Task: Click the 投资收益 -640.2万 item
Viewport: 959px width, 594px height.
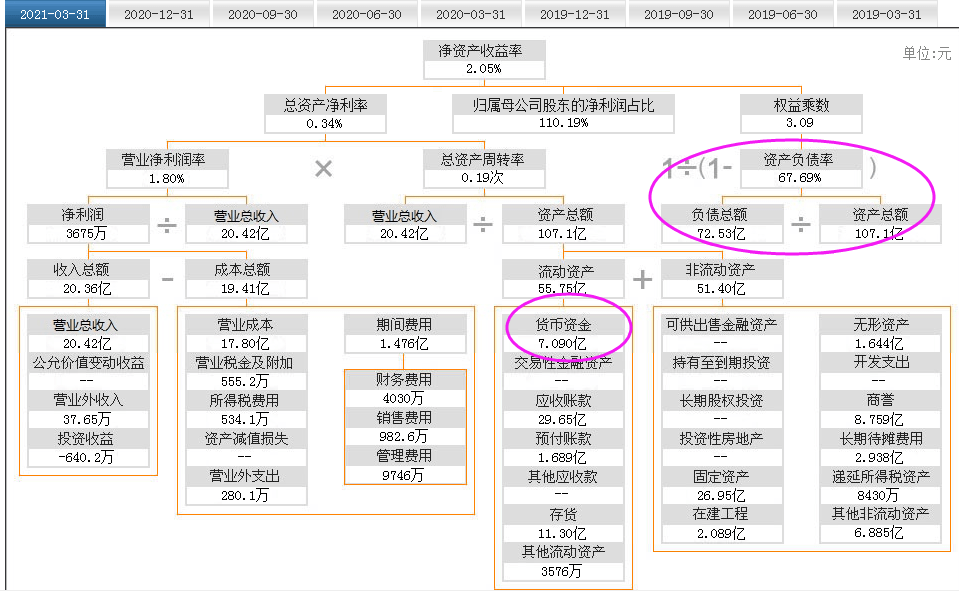Action: 88,448
